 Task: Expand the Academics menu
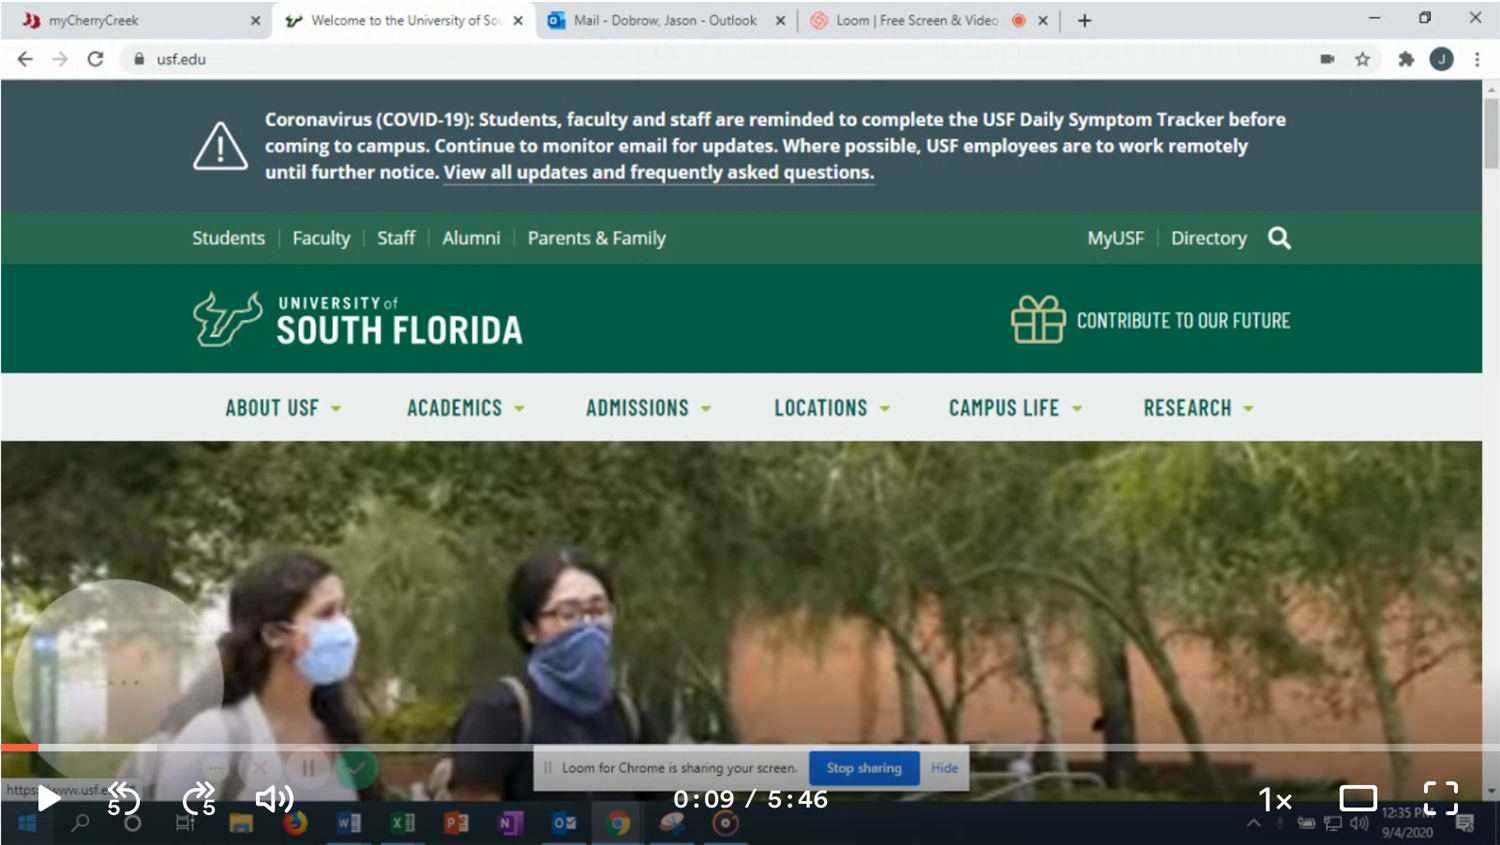coord(466,408)
